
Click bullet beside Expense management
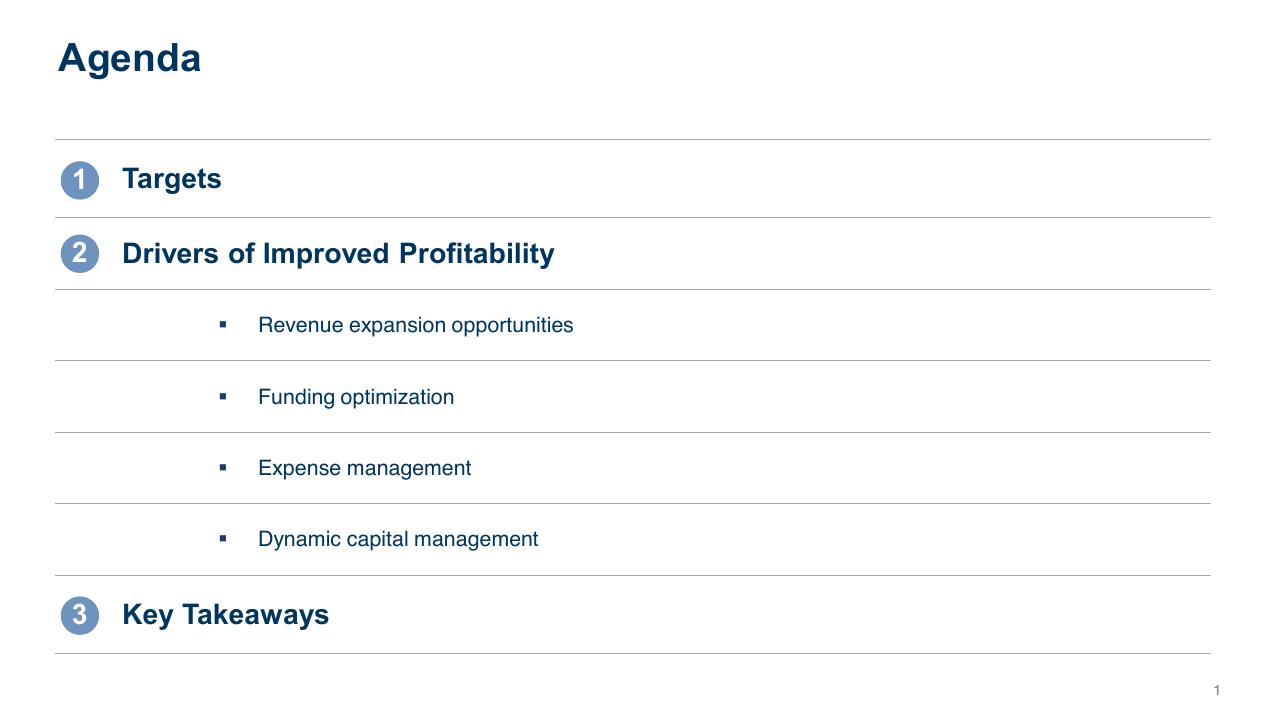(x=223, y=467)
